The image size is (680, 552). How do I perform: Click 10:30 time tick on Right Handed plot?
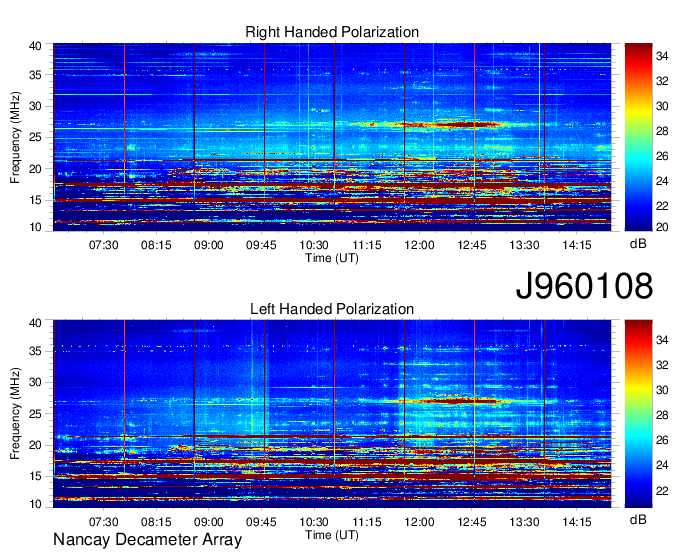[x=314, y=245]
